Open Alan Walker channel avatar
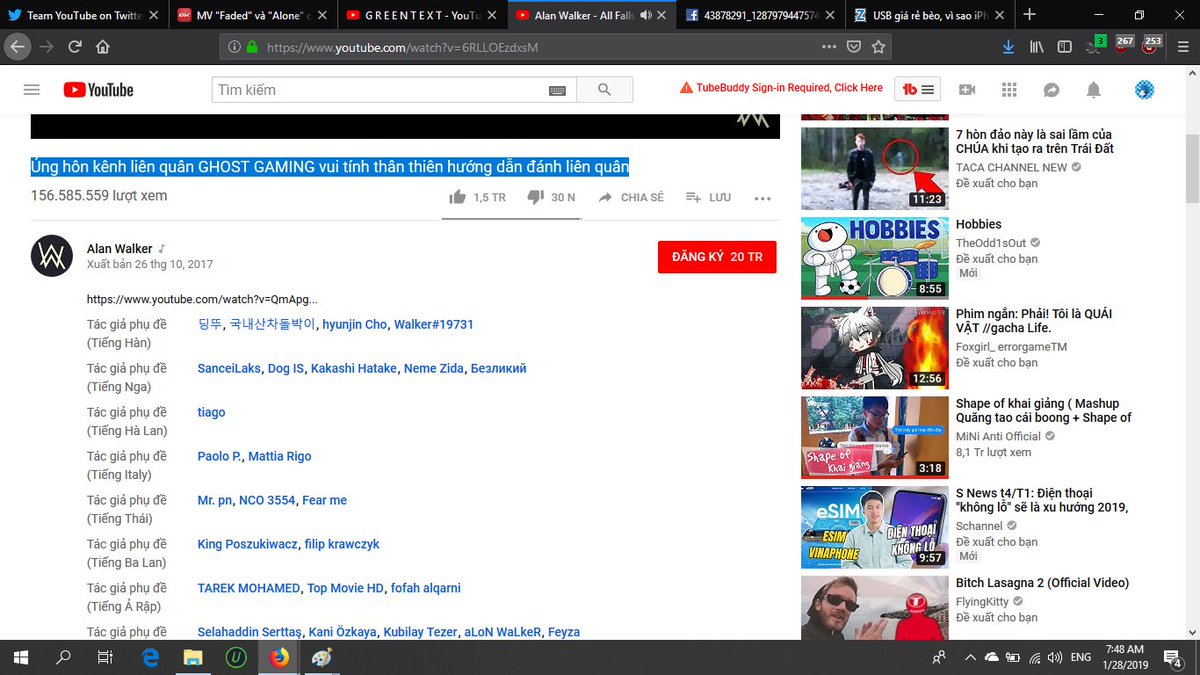The image size is (1200, 675). tap(51, 256)
